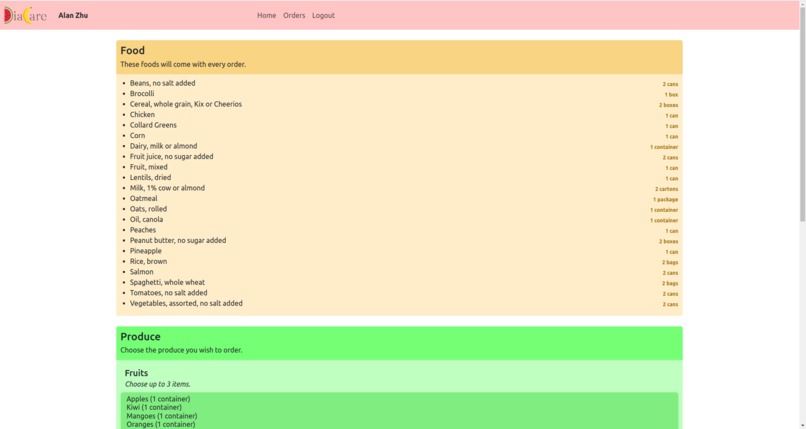Click '2 bags' quantity beside Rice, brown
The height and width of the screenshot is (429, 806).
point(670,263)
